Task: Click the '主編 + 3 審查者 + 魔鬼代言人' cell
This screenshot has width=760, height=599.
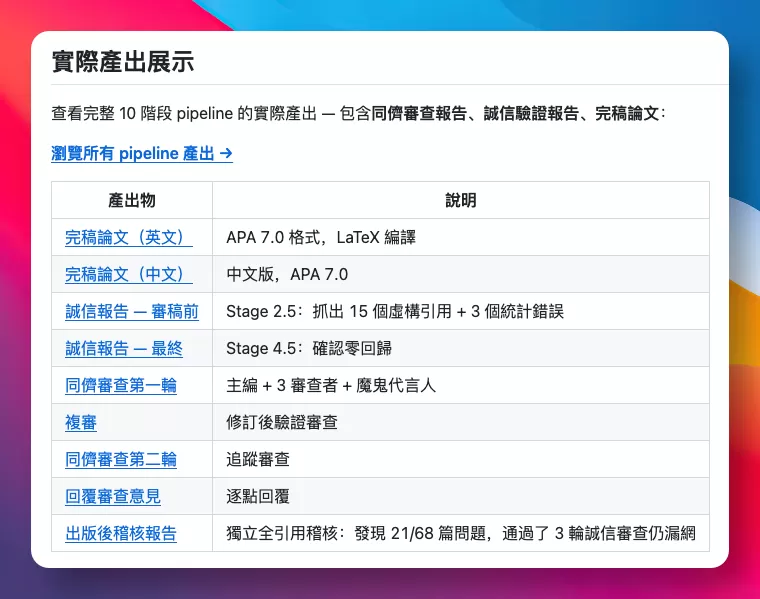Action: coord(461,385)
